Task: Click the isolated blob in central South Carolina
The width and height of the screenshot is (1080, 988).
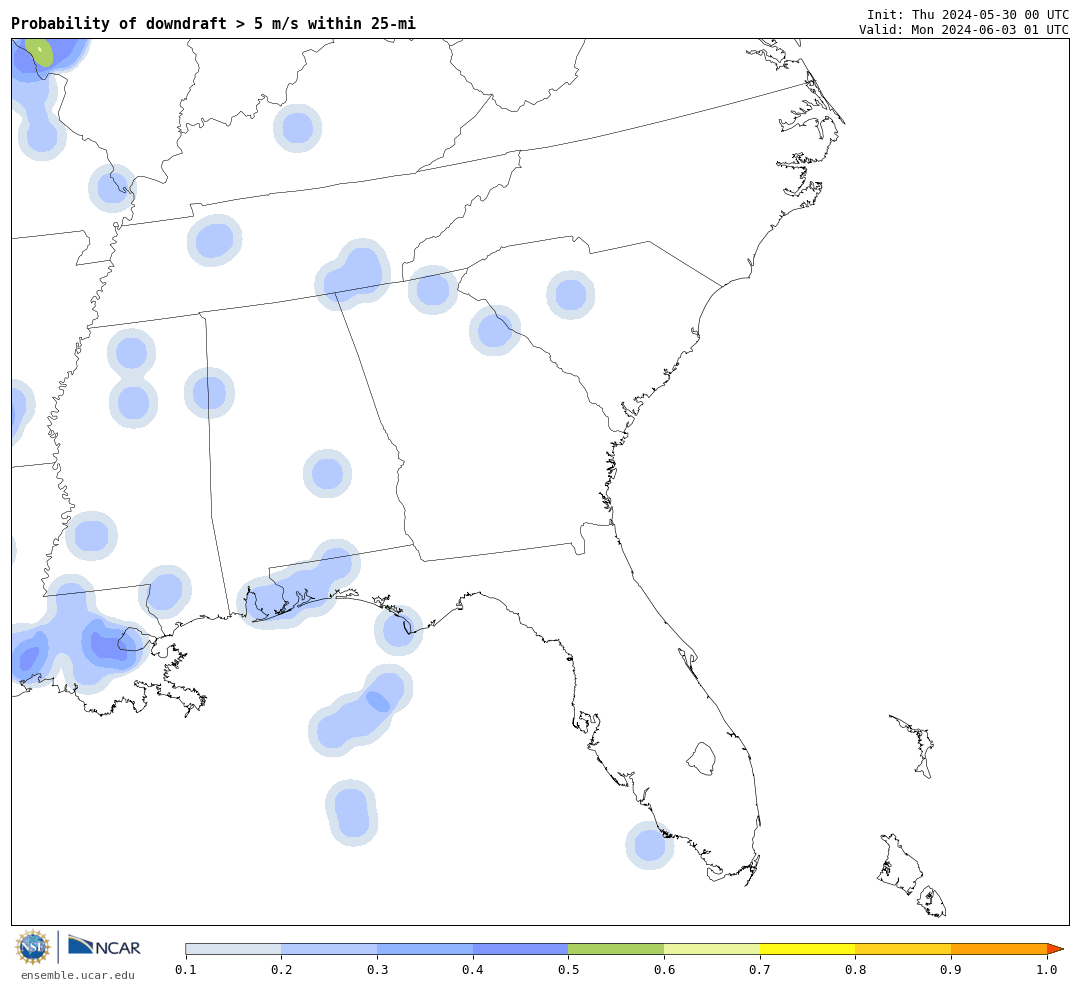Action: click(x=570, y=295)
